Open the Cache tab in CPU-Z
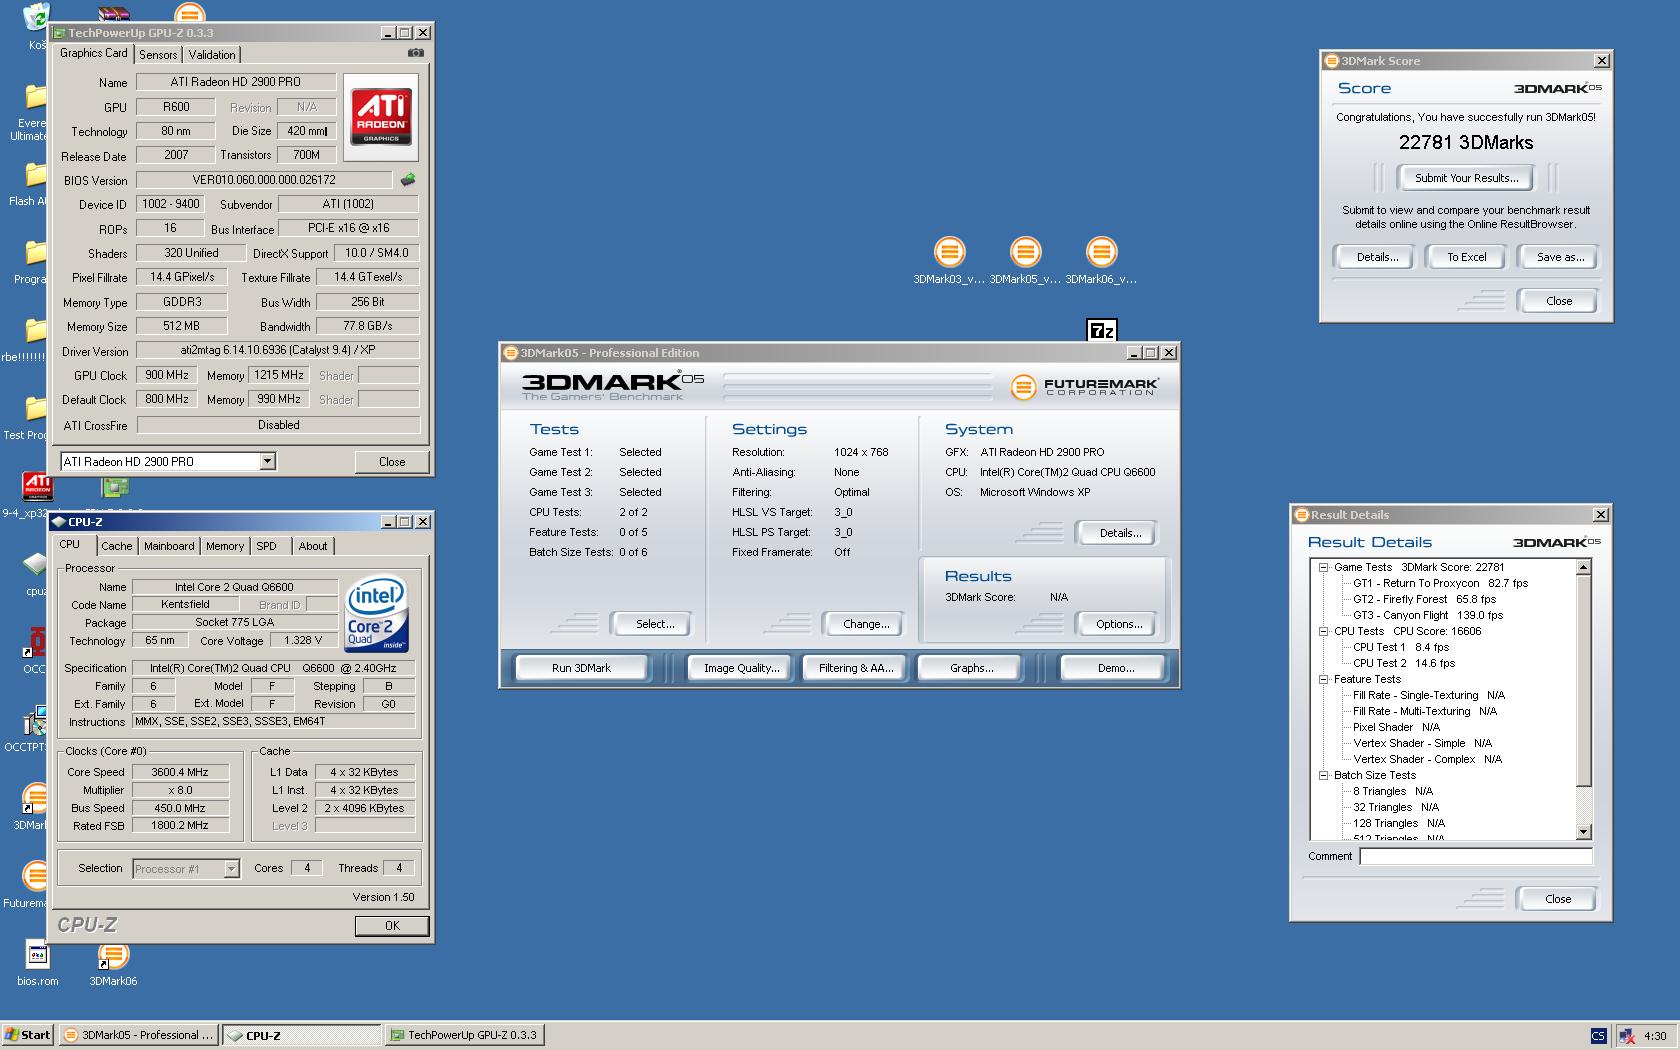1680x1050 pixels. [116, 546]
